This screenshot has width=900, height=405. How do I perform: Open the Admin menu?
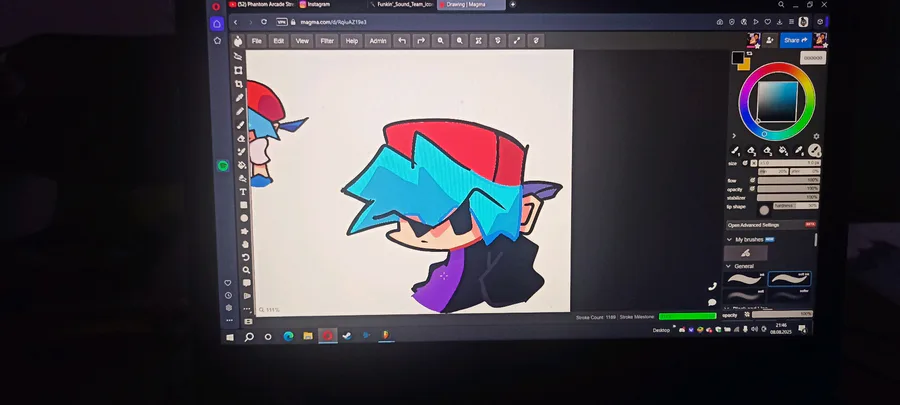pyautogui.click(x=377, y=41)
